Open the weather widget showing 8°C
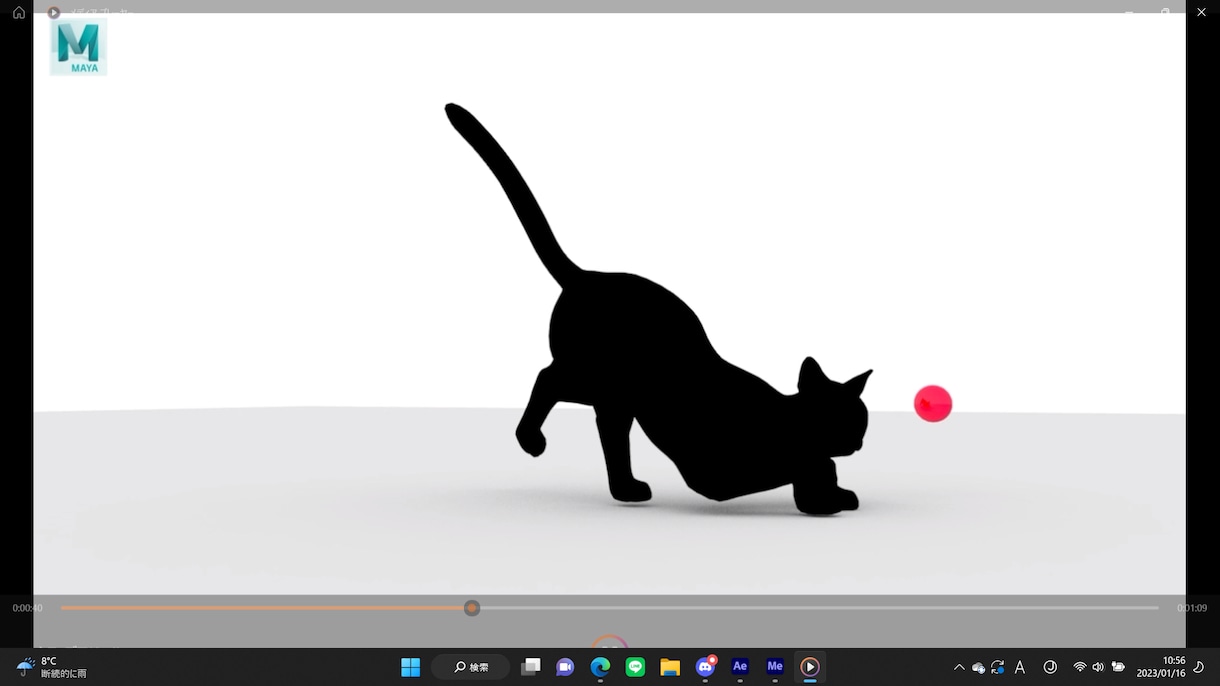Viewport: 1220px width, 686px height. 52,667
